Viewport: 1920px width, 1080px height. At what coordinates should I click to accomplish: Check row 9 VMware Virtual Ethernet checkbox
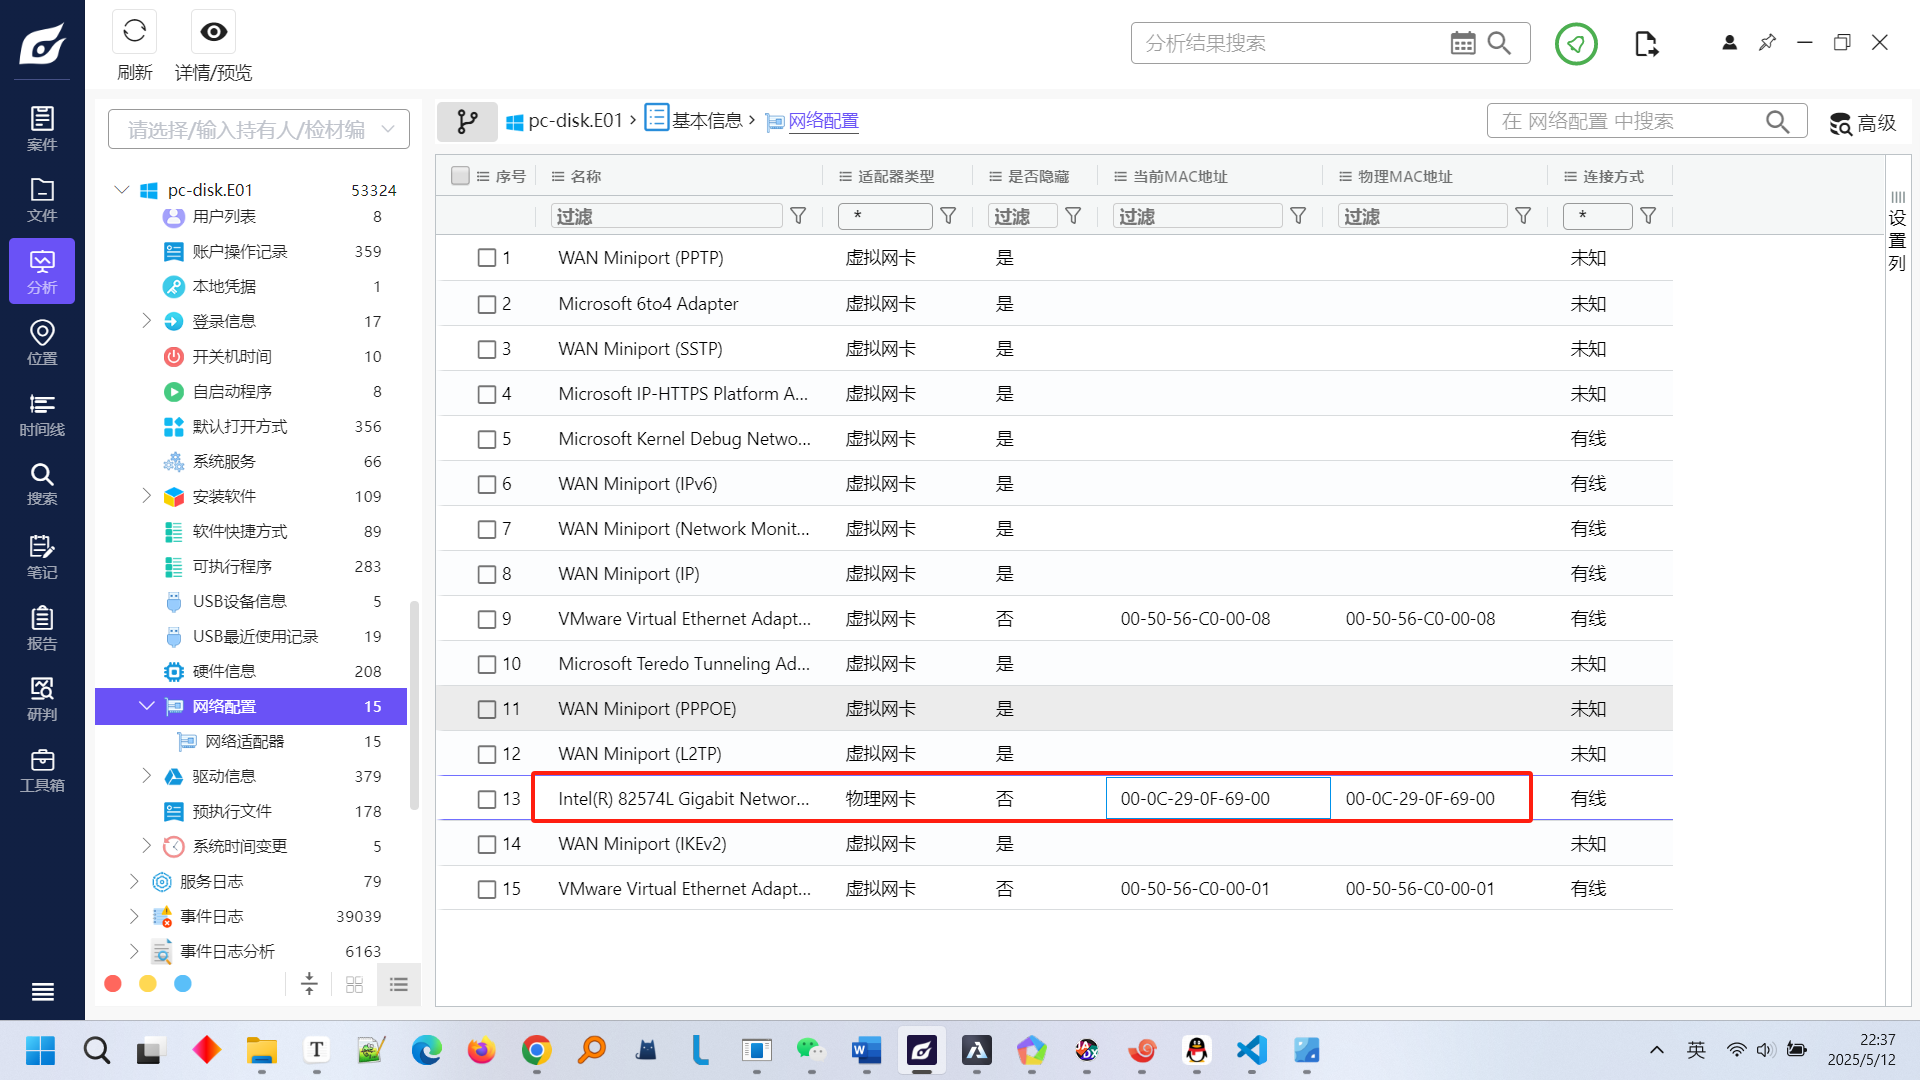tap(487, 619)
